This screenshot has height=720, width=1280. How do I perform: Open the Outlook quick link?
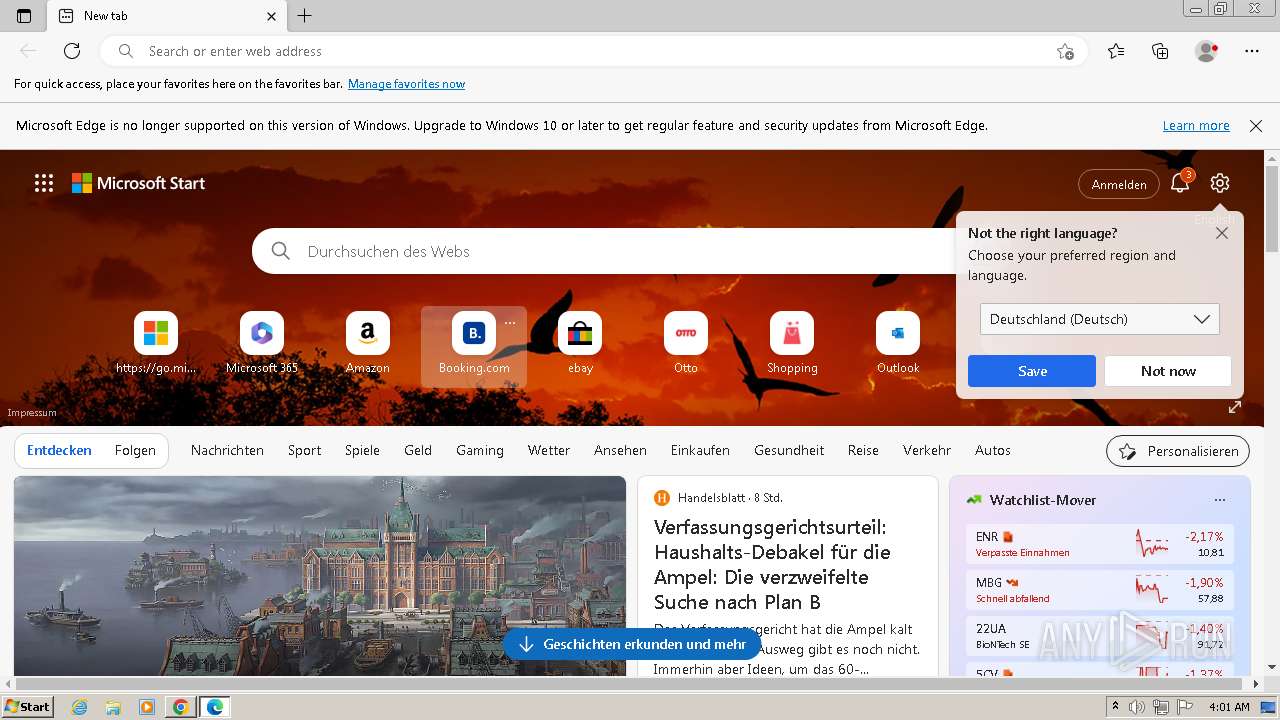pyautogui.click(x=898, y=343)
